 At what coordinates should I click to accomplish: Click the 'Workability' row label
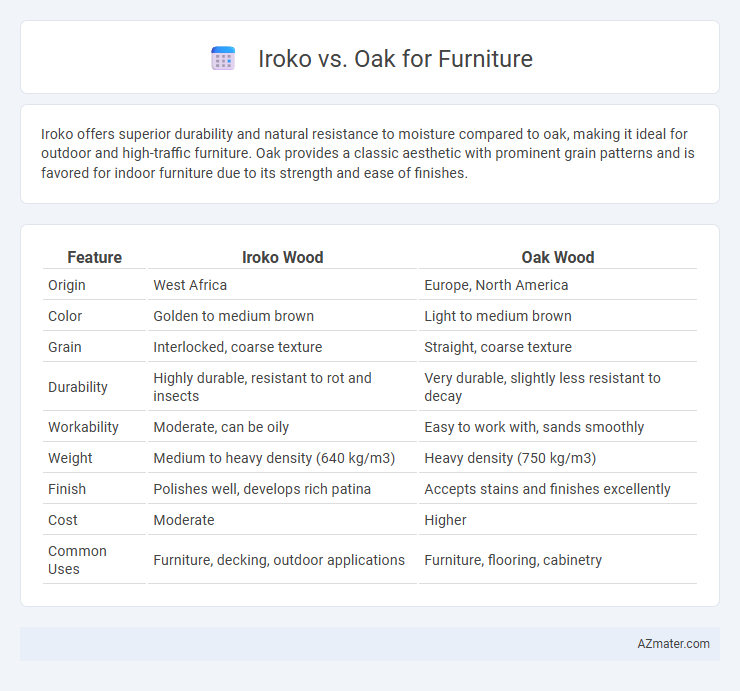point(83,427)
